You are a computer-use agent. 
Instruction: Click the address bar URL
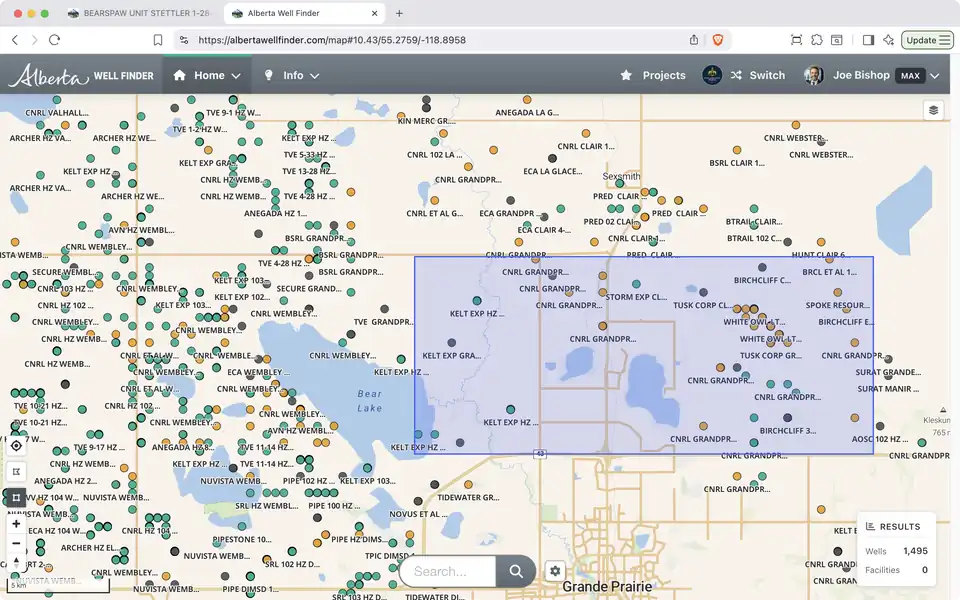(332, 40)
